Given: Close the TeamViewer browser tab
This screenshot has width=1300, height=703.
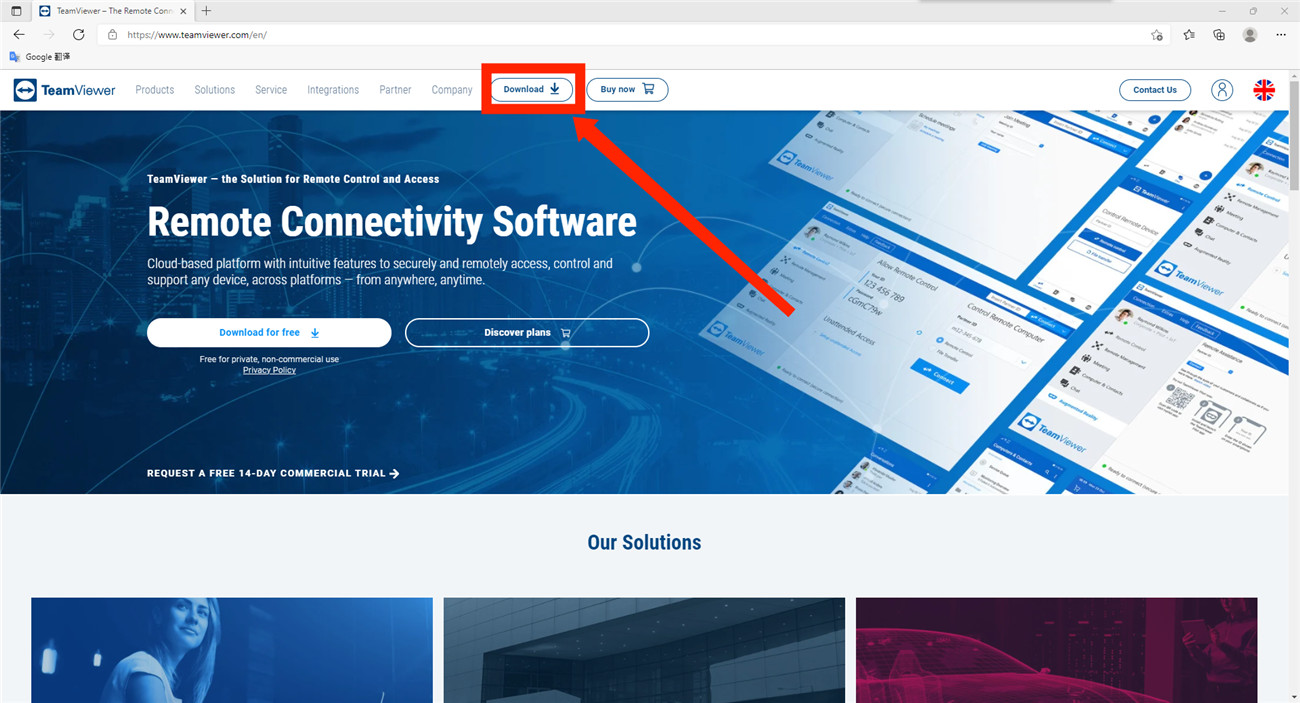Looking at the screenshot, I should [x=182, y=11].
